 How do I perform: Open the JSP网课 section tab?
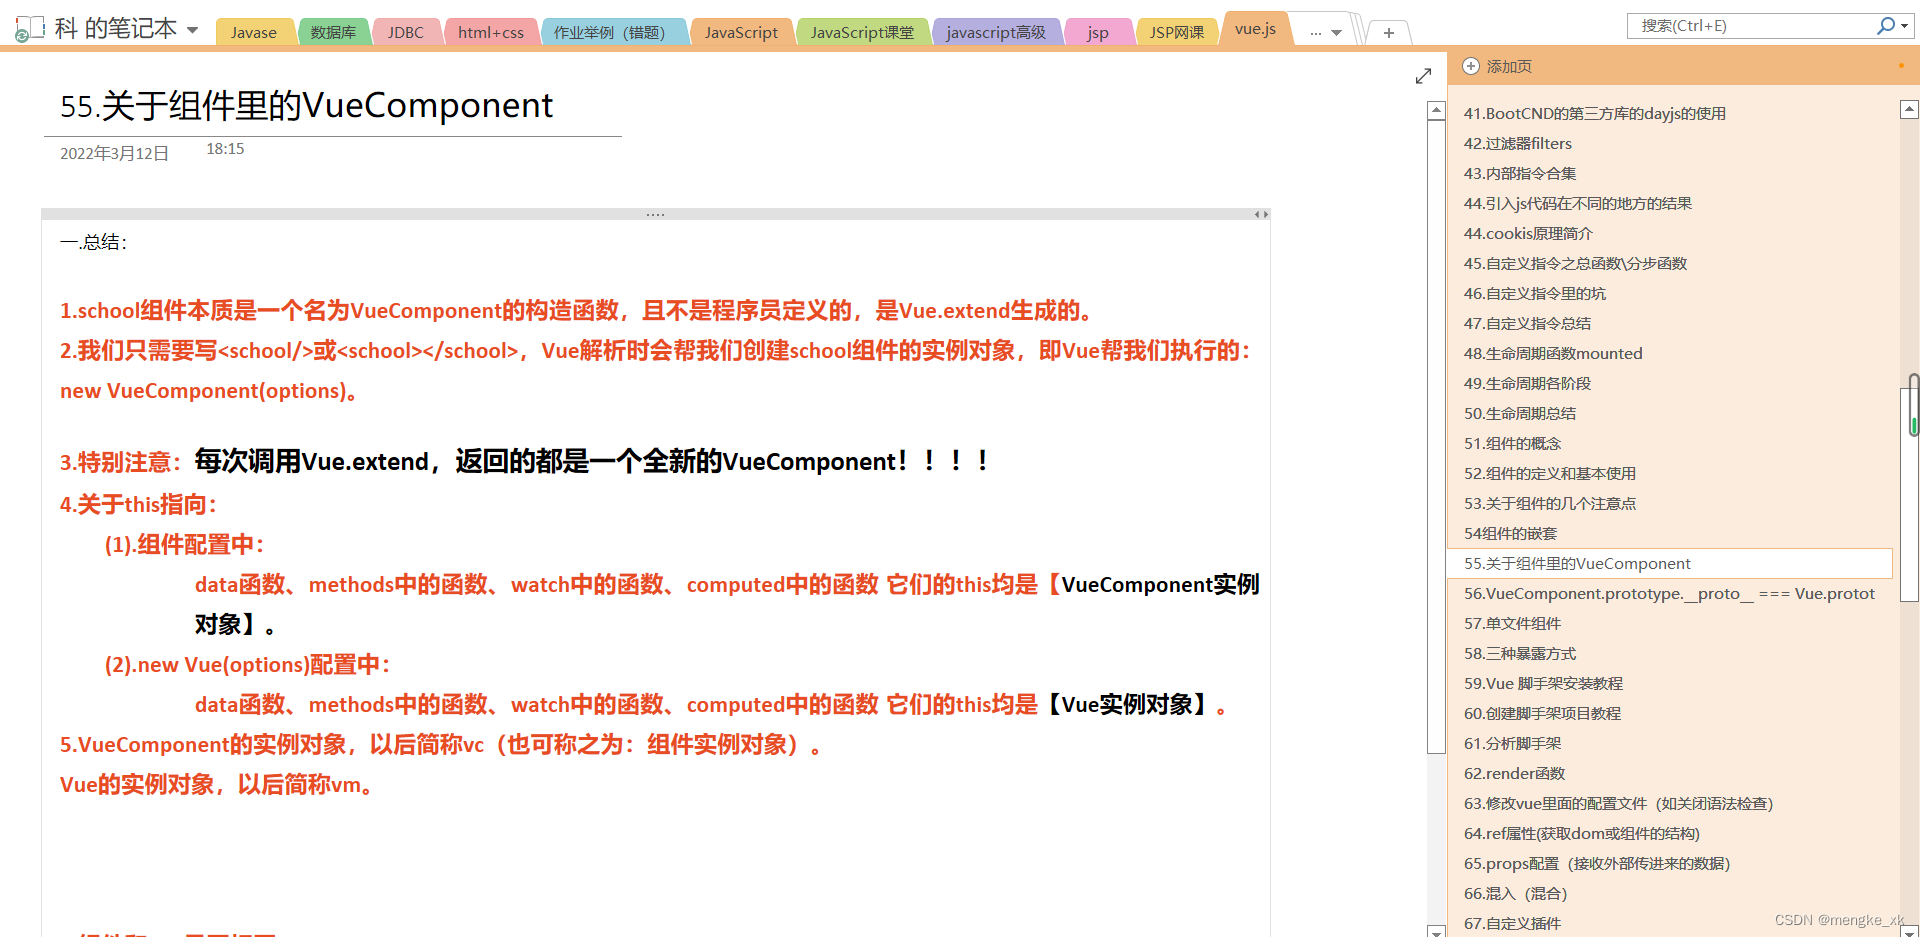tap(1177, 31)
